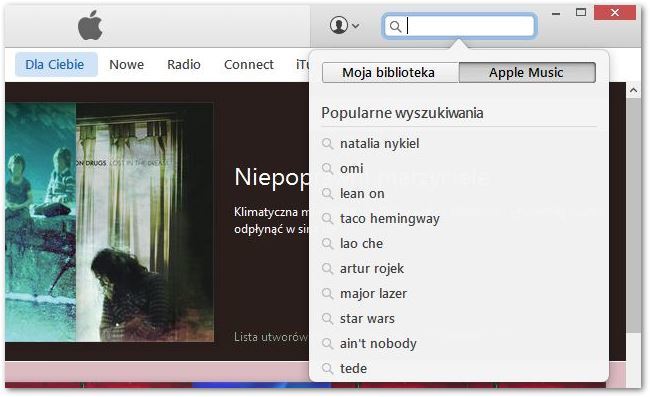
Task: Choose ain't nobody suggestion
Action: click(378, 343)
